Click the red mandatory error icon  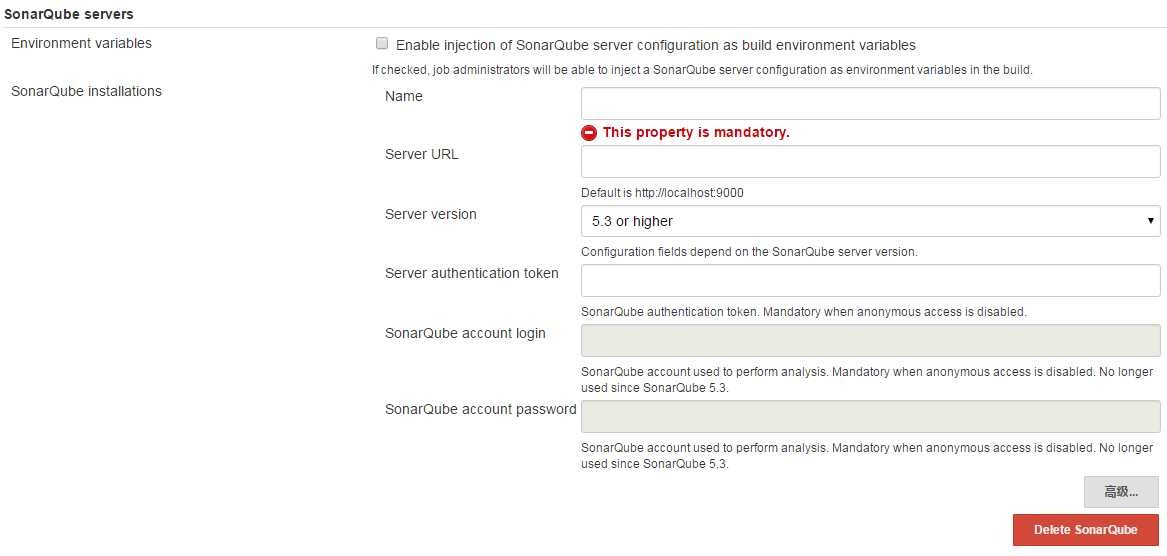(x=589, y=132)
